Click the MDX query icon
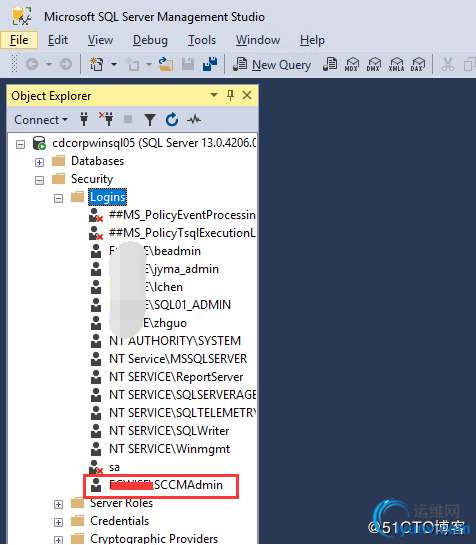The image size is (476, 545). pyautogui.click(x=352, y=64)
